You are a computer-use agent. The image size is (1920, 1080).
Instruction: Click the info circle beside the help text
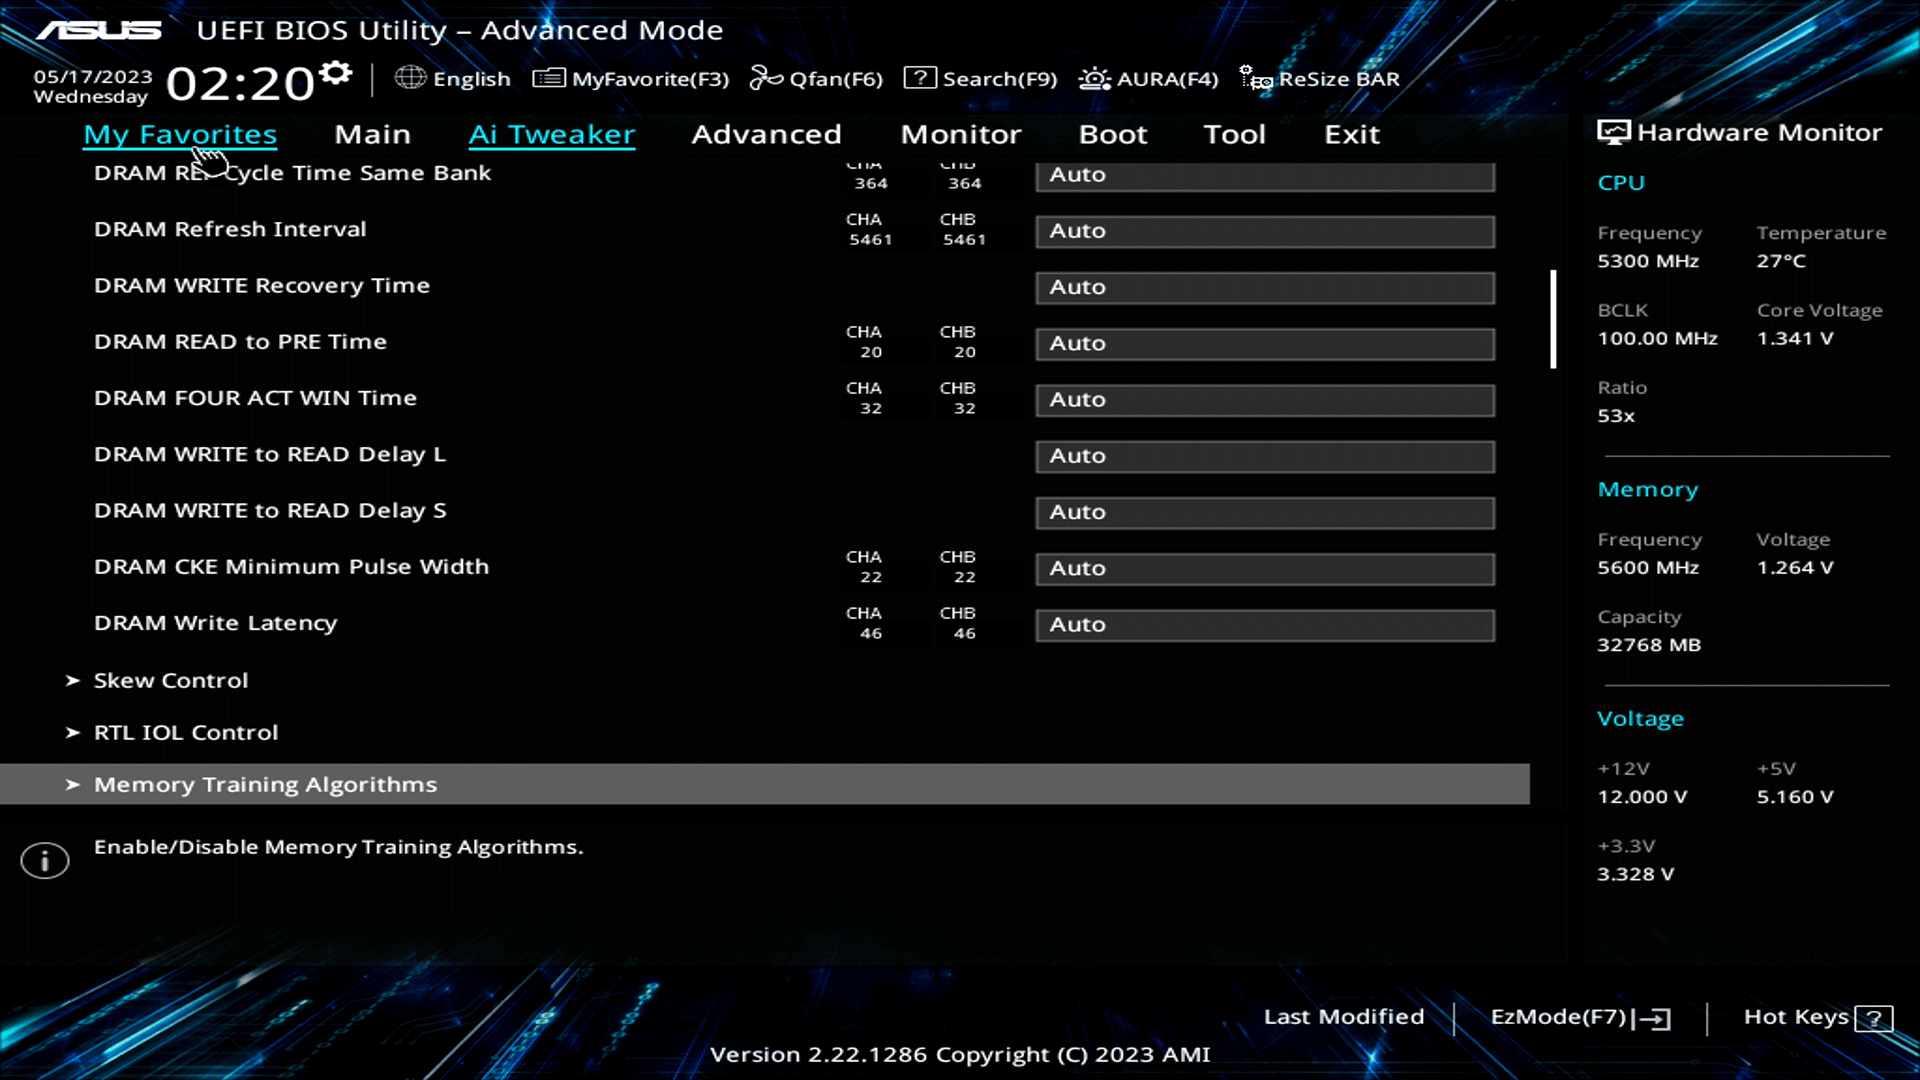click(x=44, y=860)
